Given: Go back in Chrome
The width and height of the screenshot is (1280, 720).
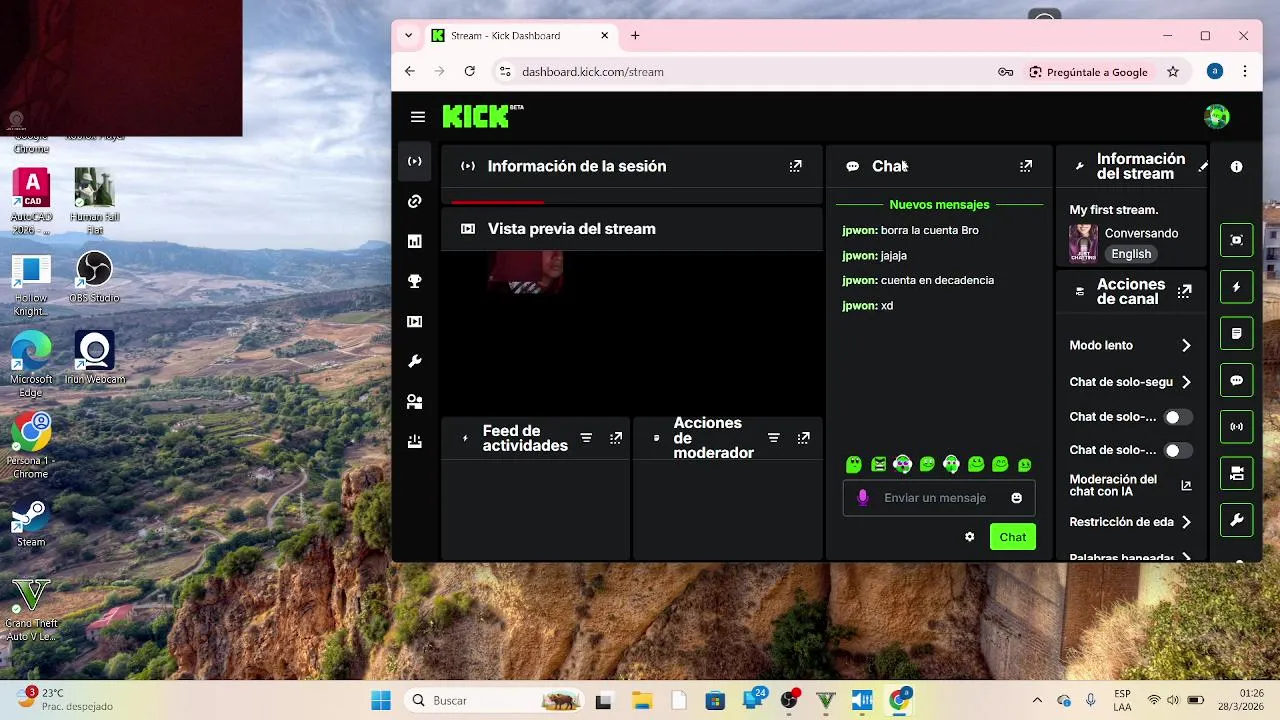Looking at the screenshot, I should click(410, 72).
